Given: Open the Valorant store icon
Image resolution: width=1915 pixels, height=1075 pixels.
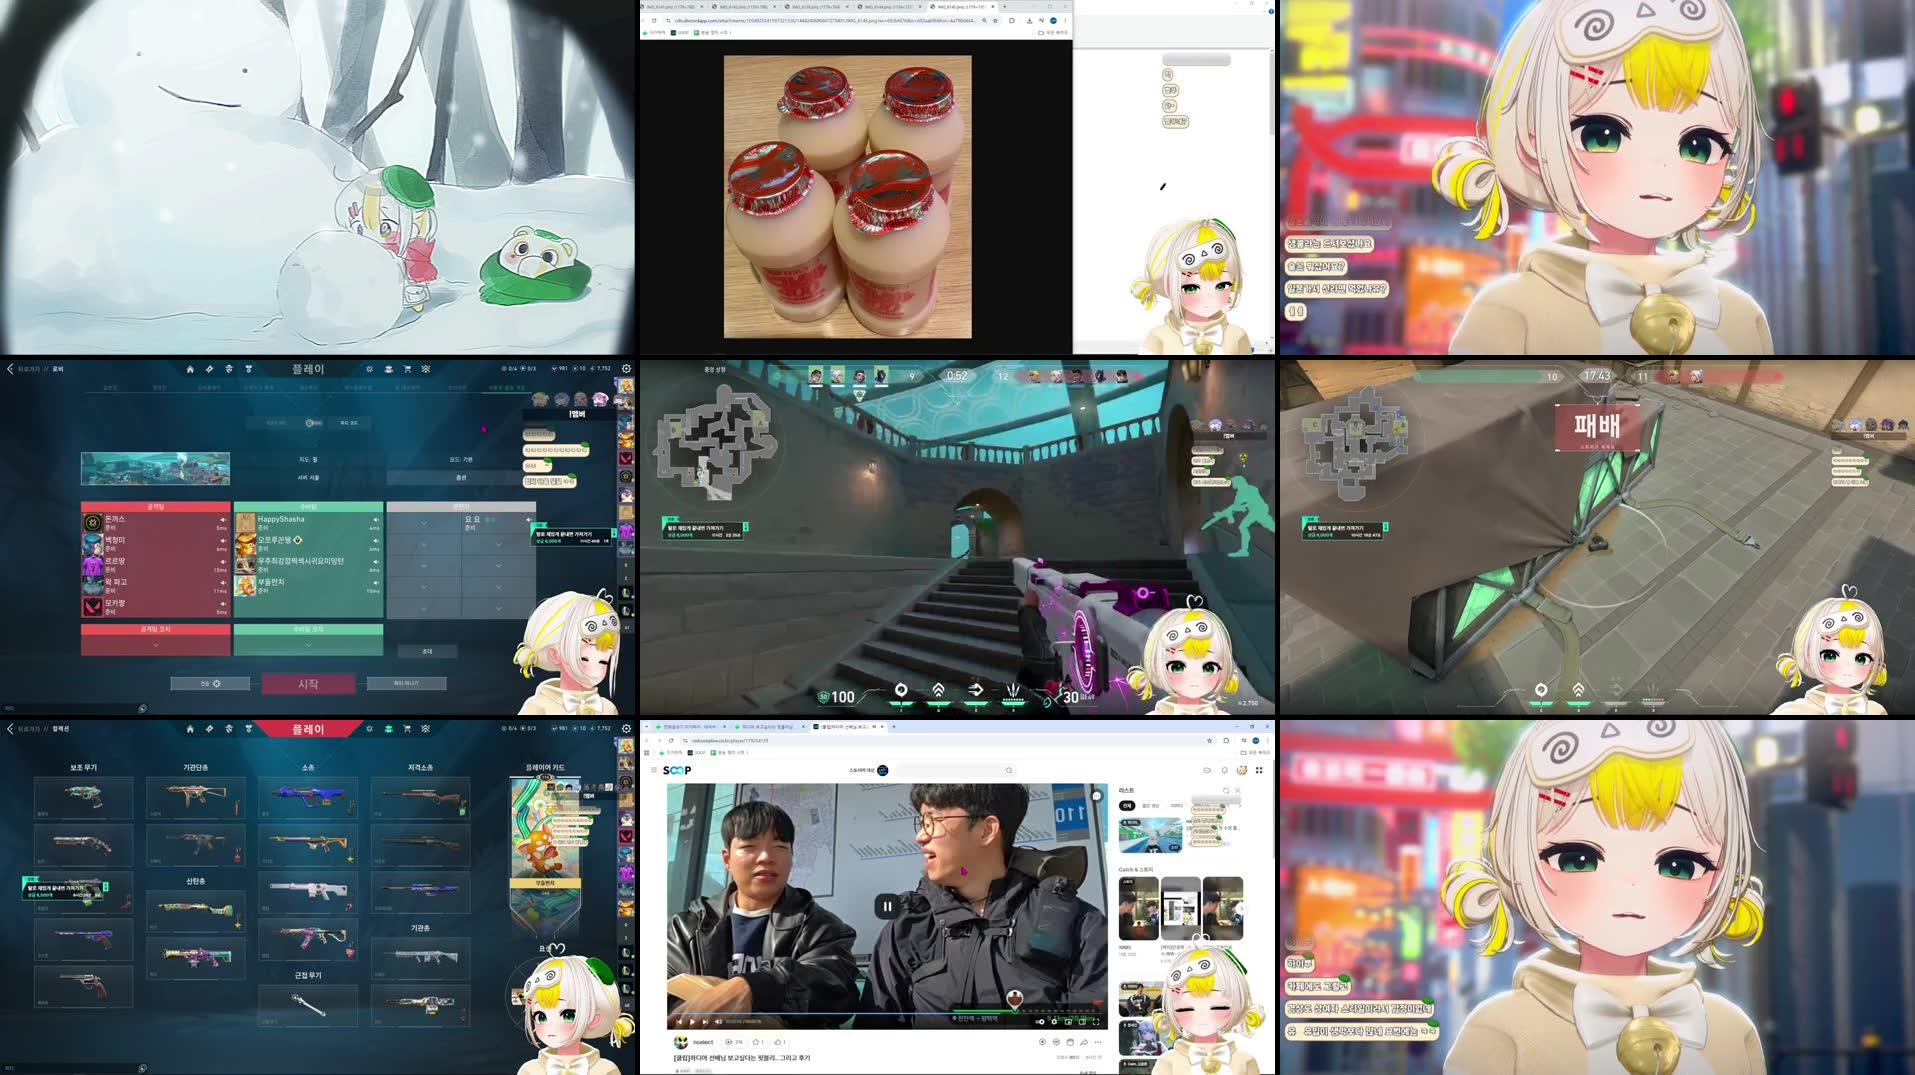Looking at the screenshot, I should tap(407, 369).
